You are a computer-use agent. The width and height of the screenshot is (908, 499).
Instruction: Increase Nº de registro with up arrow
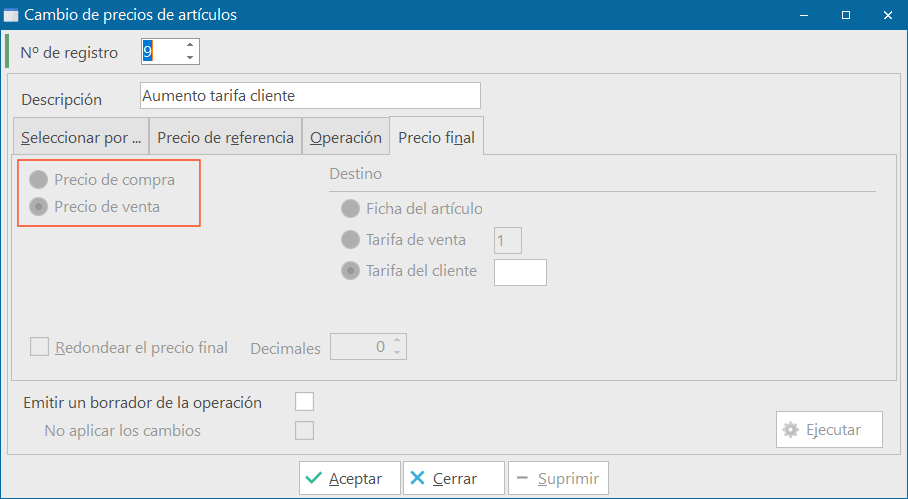190,45
